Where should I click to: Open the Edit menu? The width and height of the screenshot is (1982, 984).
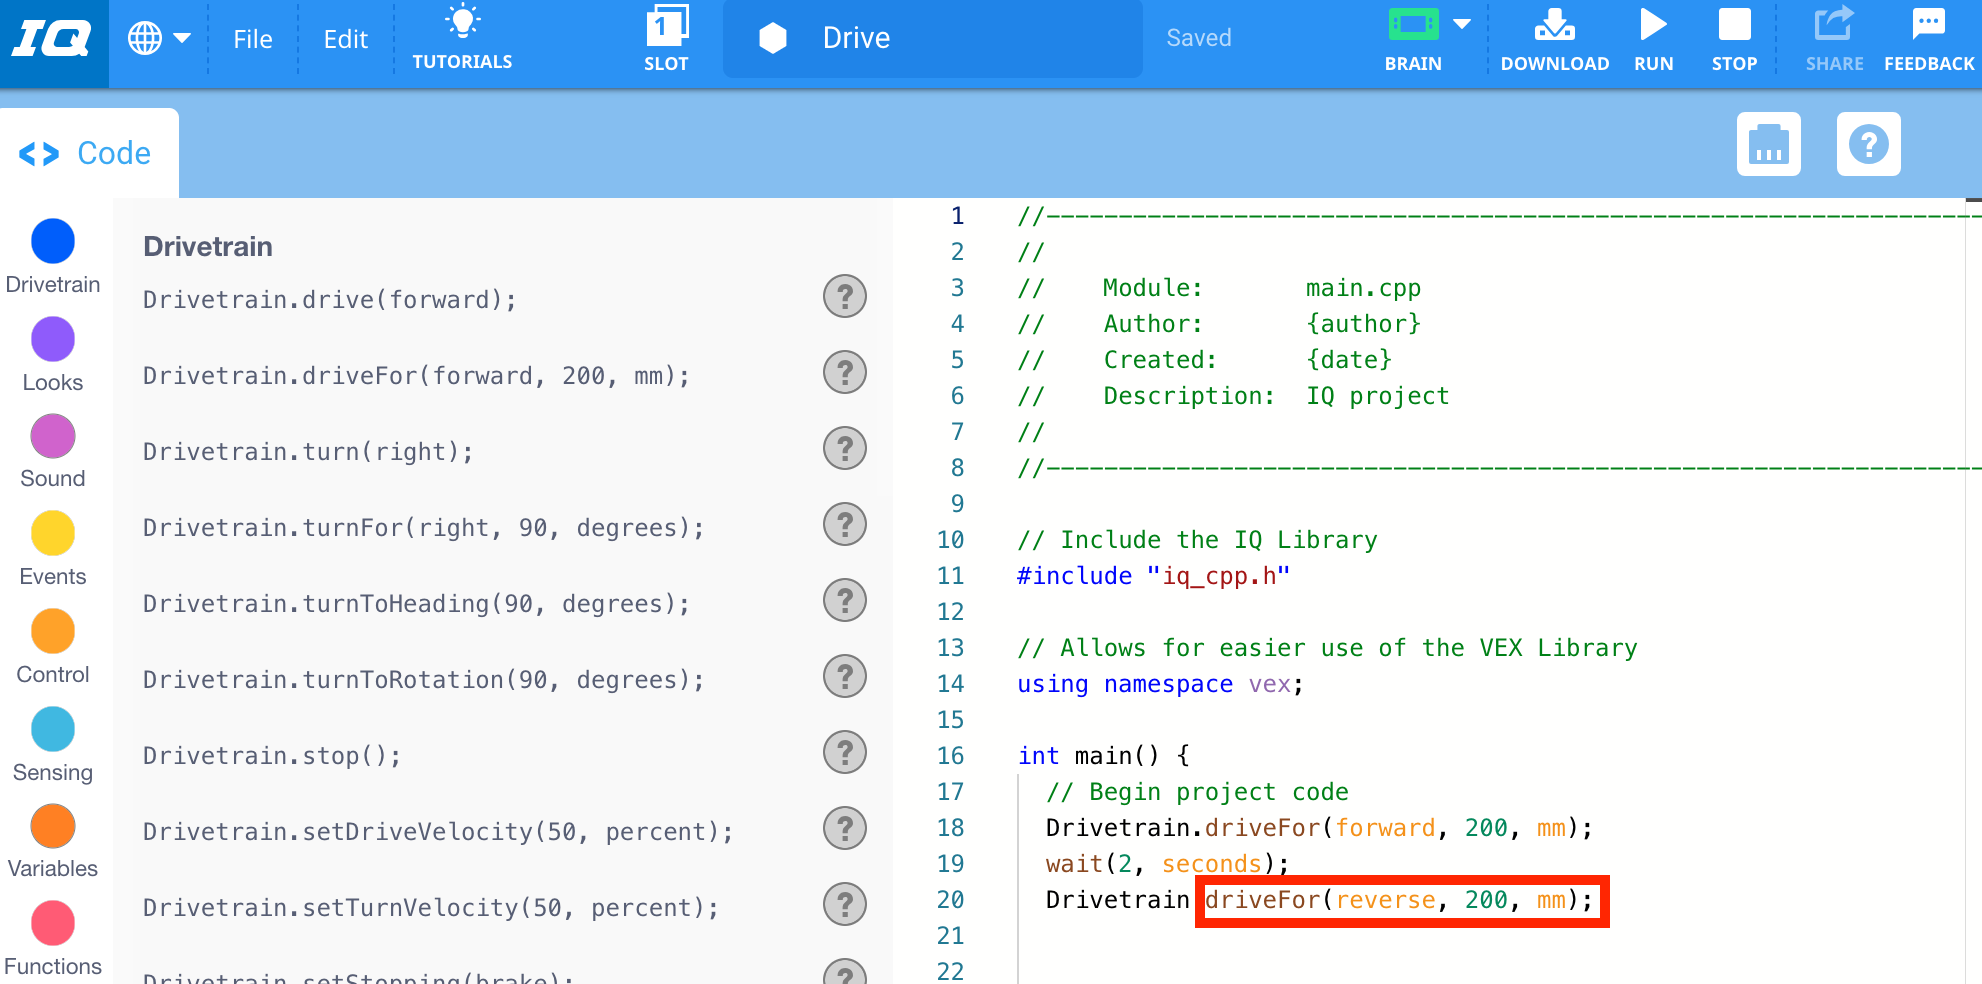click(x=345, y=38)
